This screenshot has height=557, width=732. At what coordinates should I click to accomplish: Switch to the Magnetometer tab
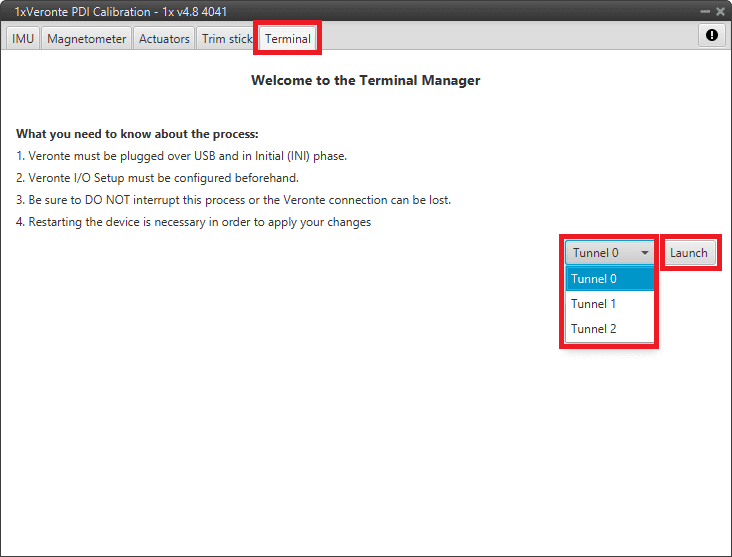pyautogui.click(x=87, y=39)
